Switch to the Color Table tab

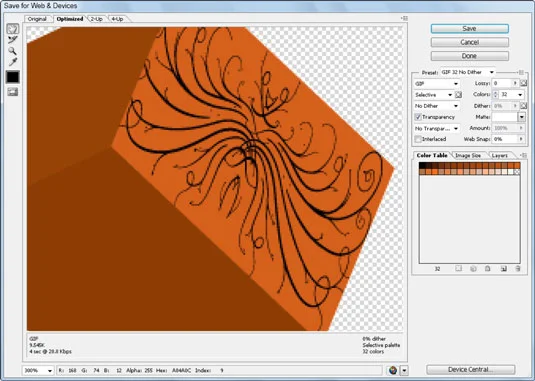tap(432, 156)
